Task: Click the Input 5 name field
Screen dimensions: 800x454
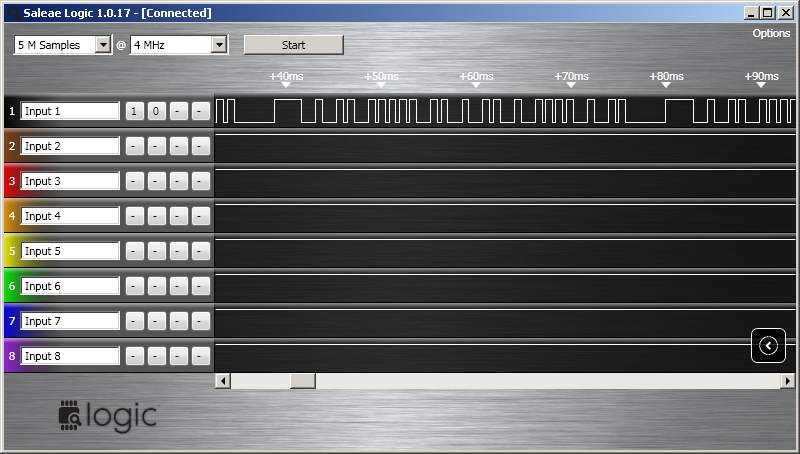Action: (70, 251)
